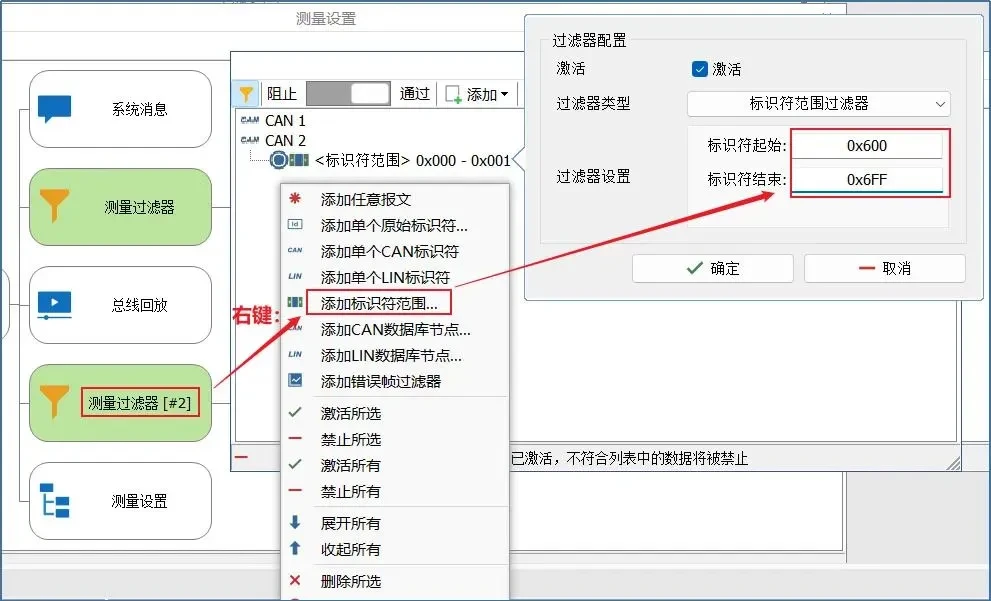Toggle the 阻止/通过 switch

point(348,94)
